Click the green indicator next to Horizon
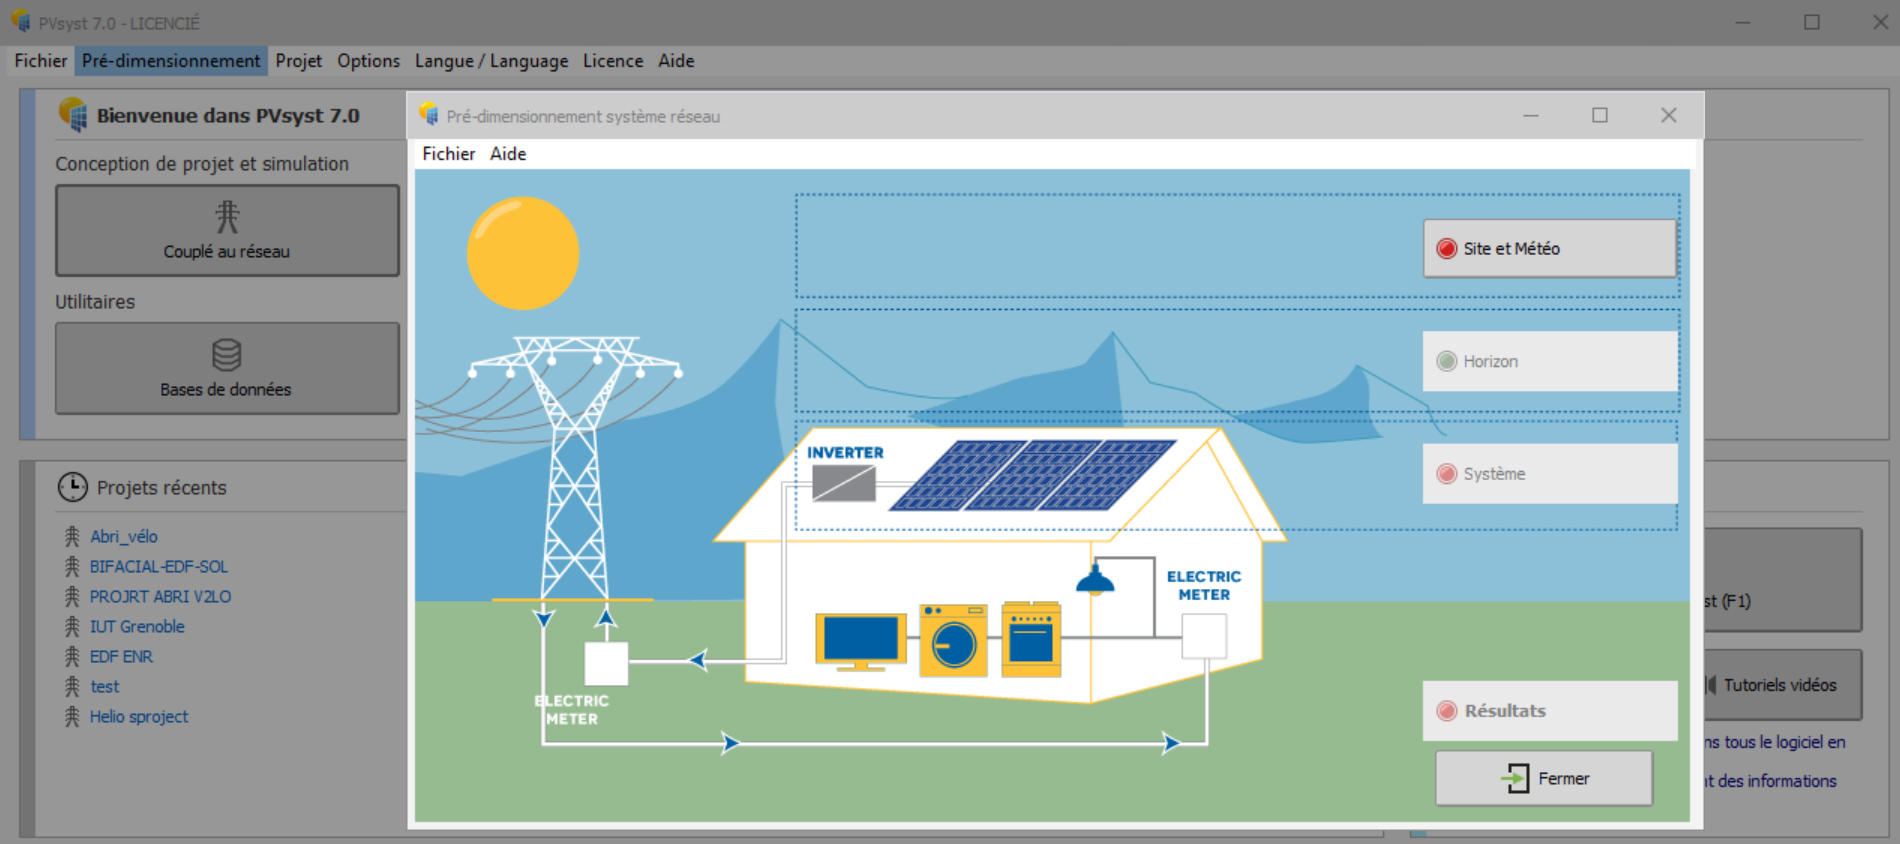Image resolution: width=1900 pixels, height=844 pixels. click(x=1446, y=361)
